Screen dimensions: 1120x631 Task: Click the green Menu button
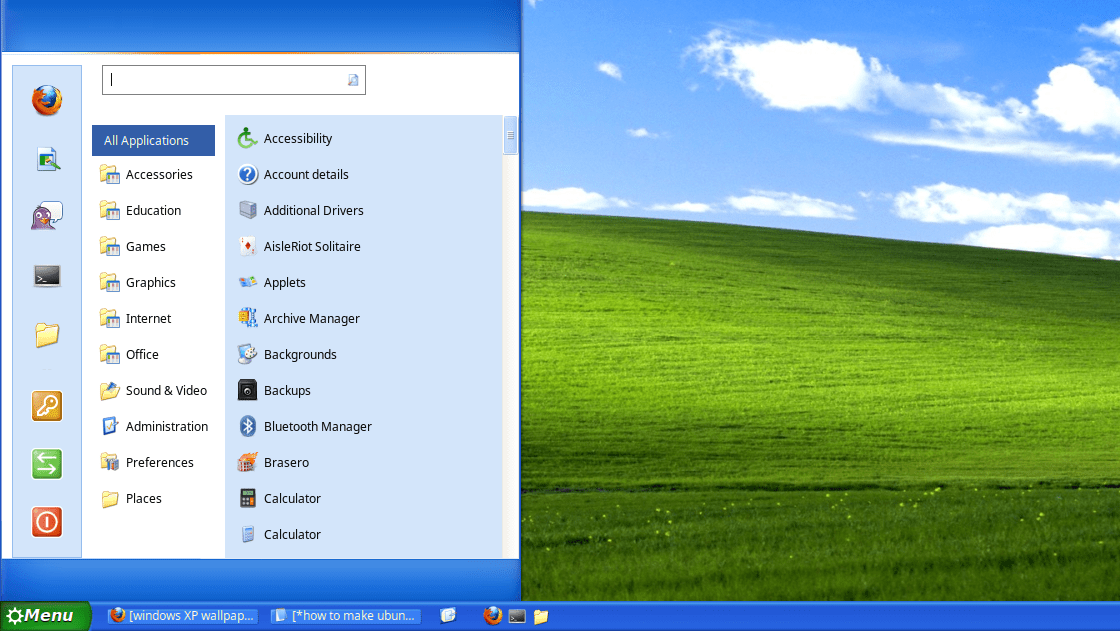point(45,616)
